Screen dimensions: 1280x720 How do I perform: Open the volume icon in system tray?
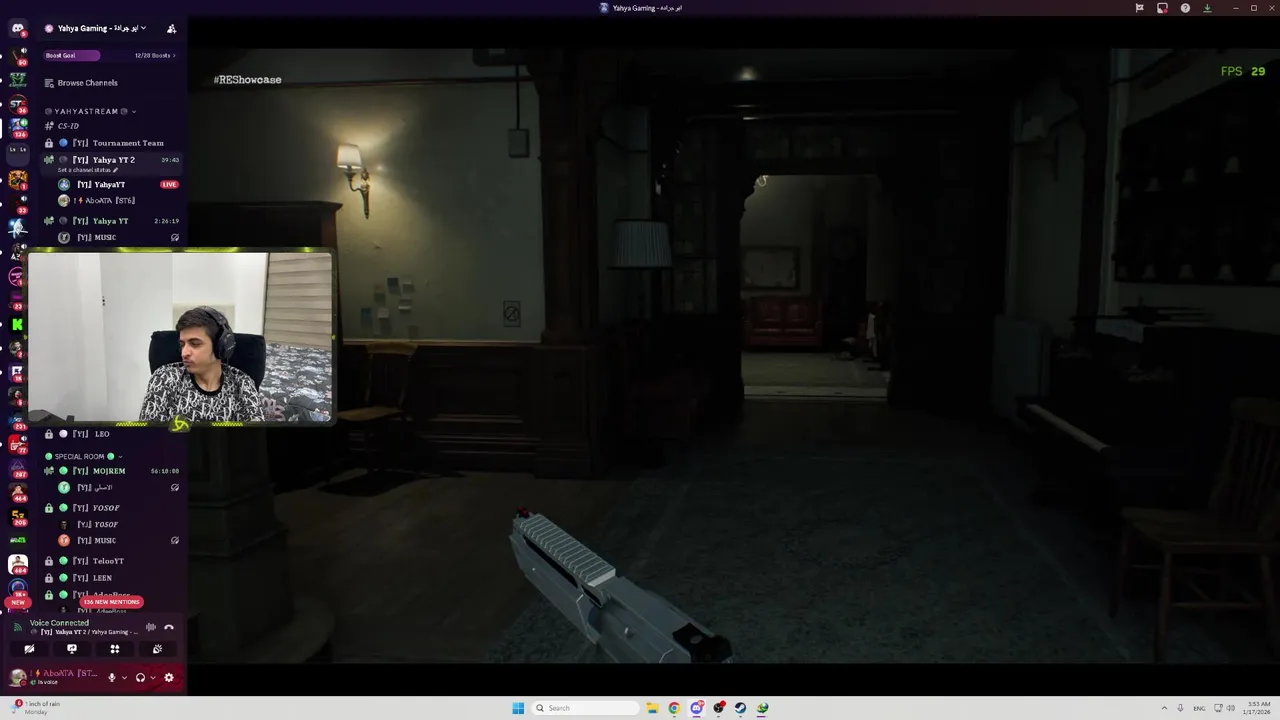(x=1230, y=708)
